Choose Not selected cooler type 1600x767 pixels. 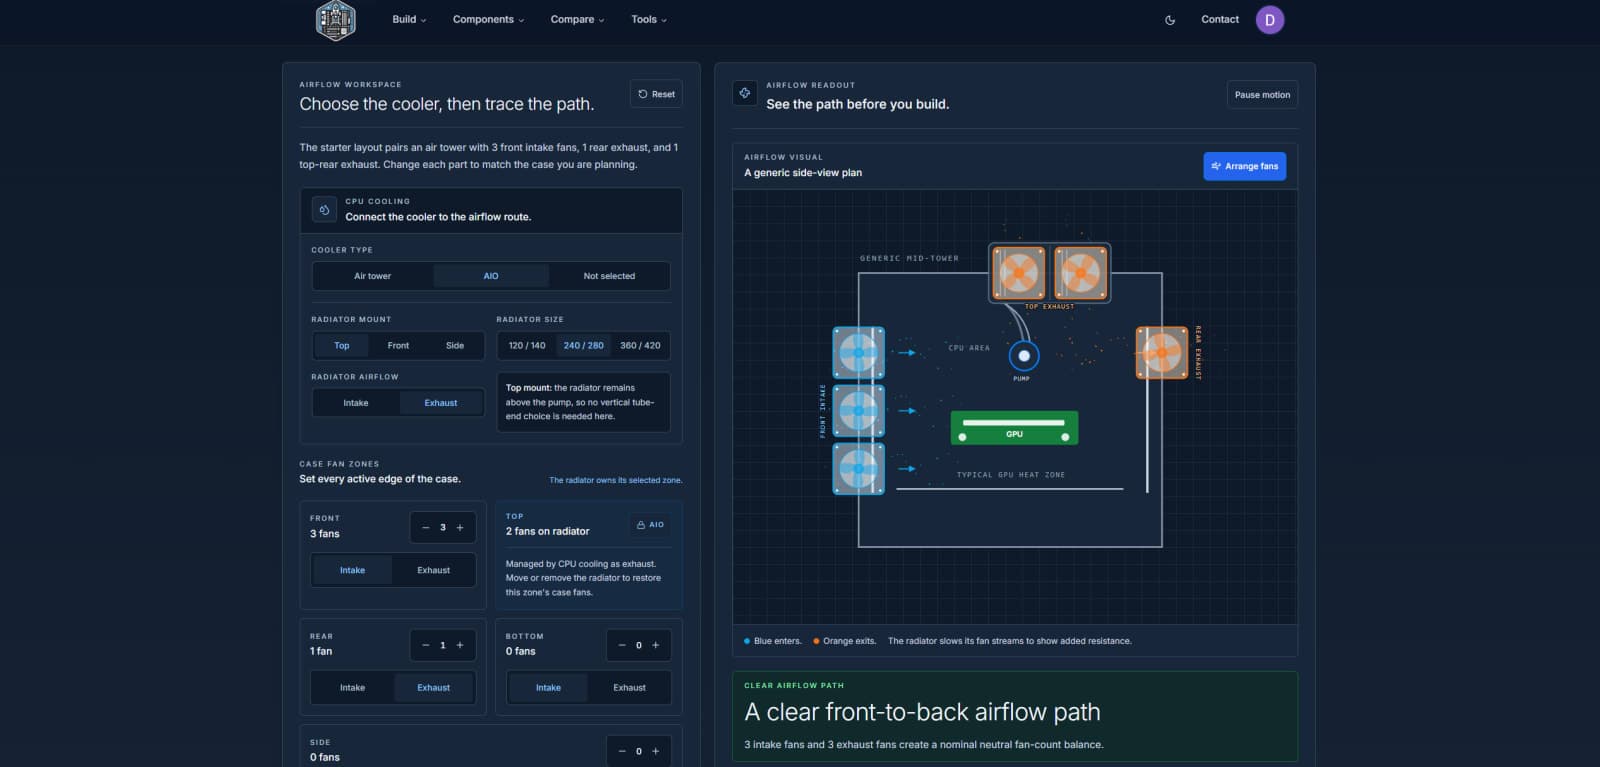tap(609, 276)
